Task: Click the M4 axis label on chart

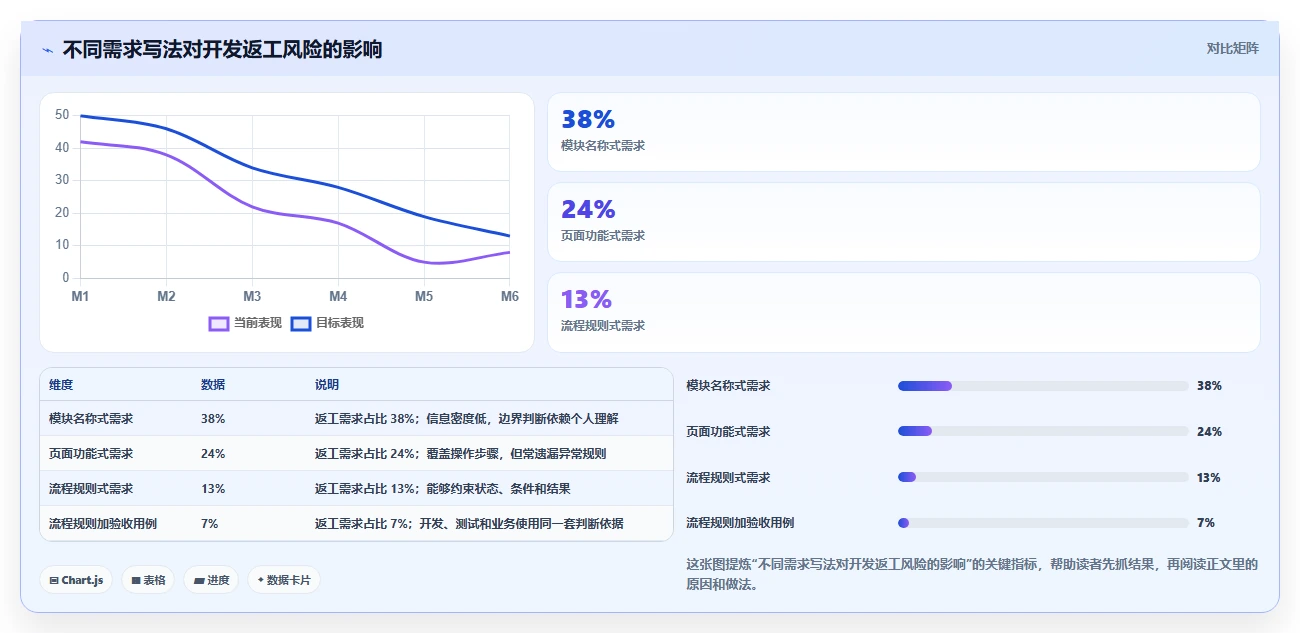Action: pos(338,297)
